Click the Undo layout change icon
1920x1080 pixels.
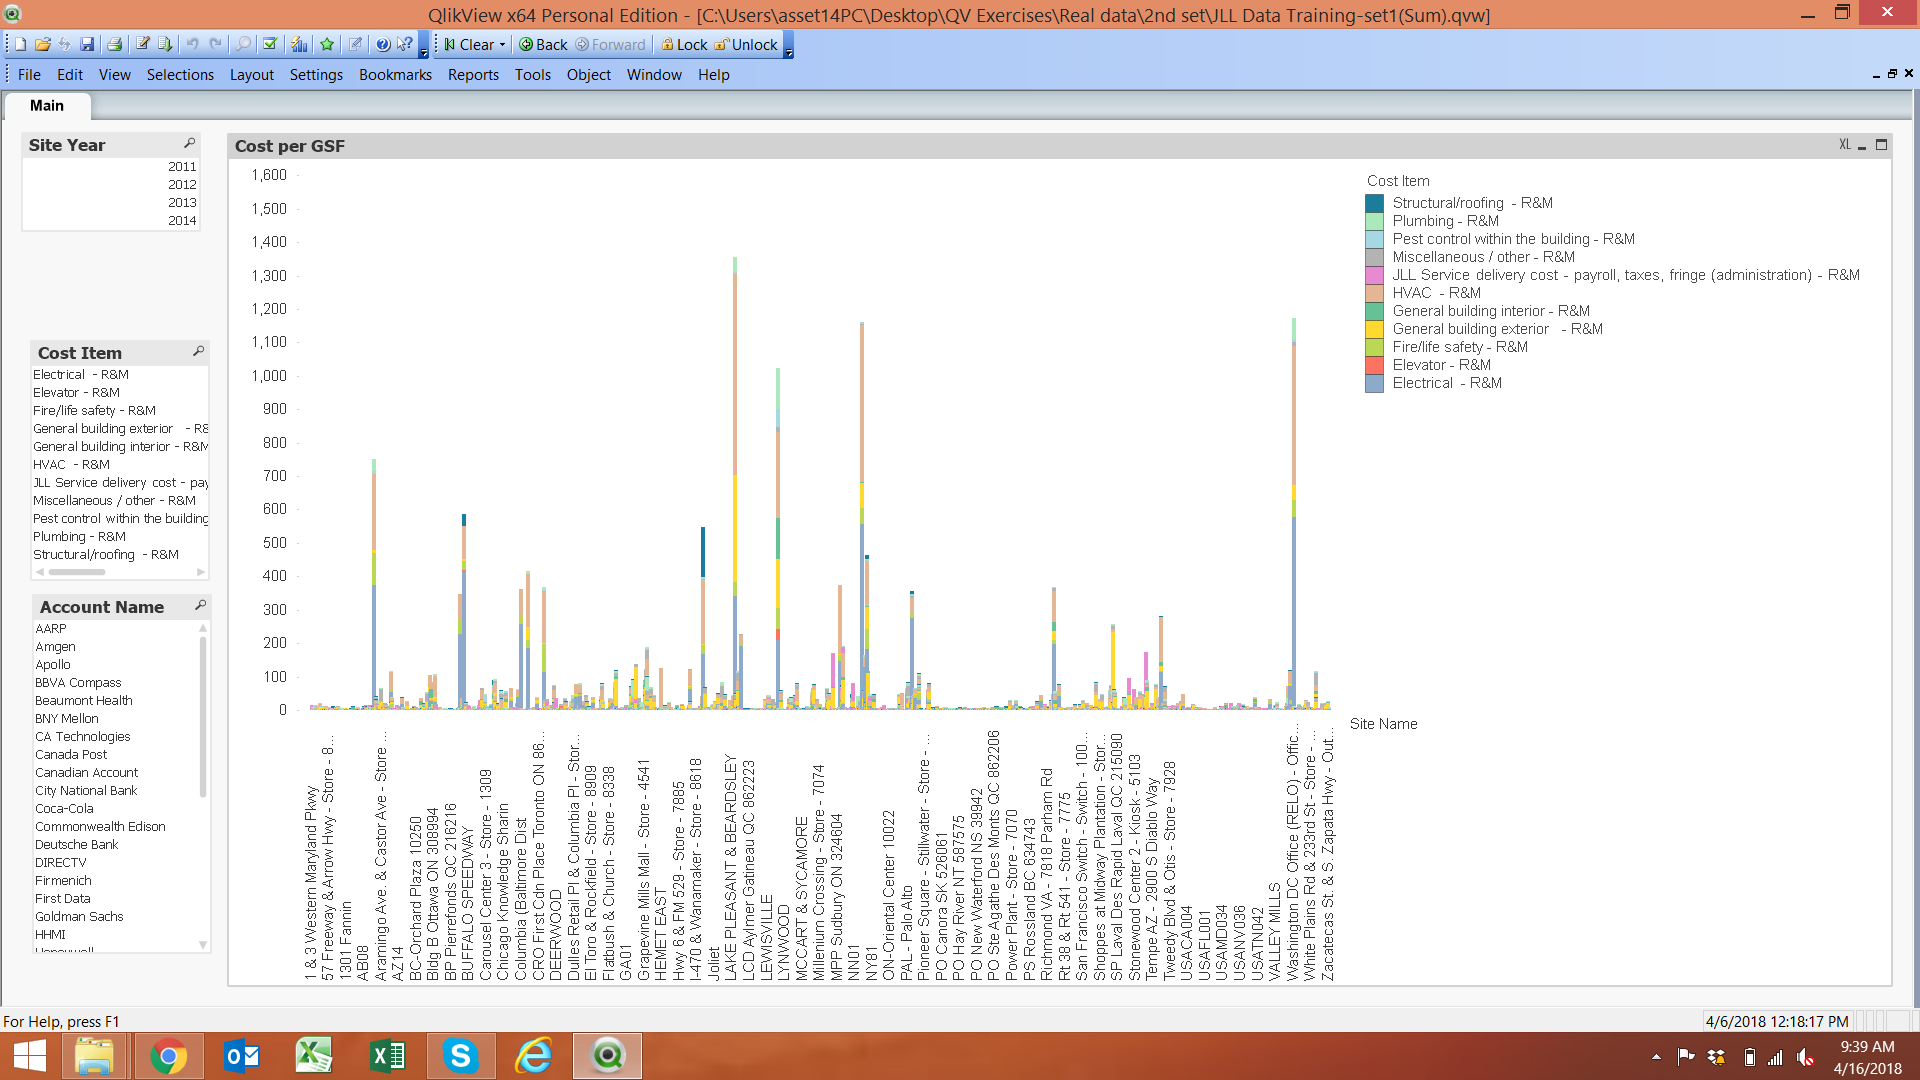pos(192,45)
